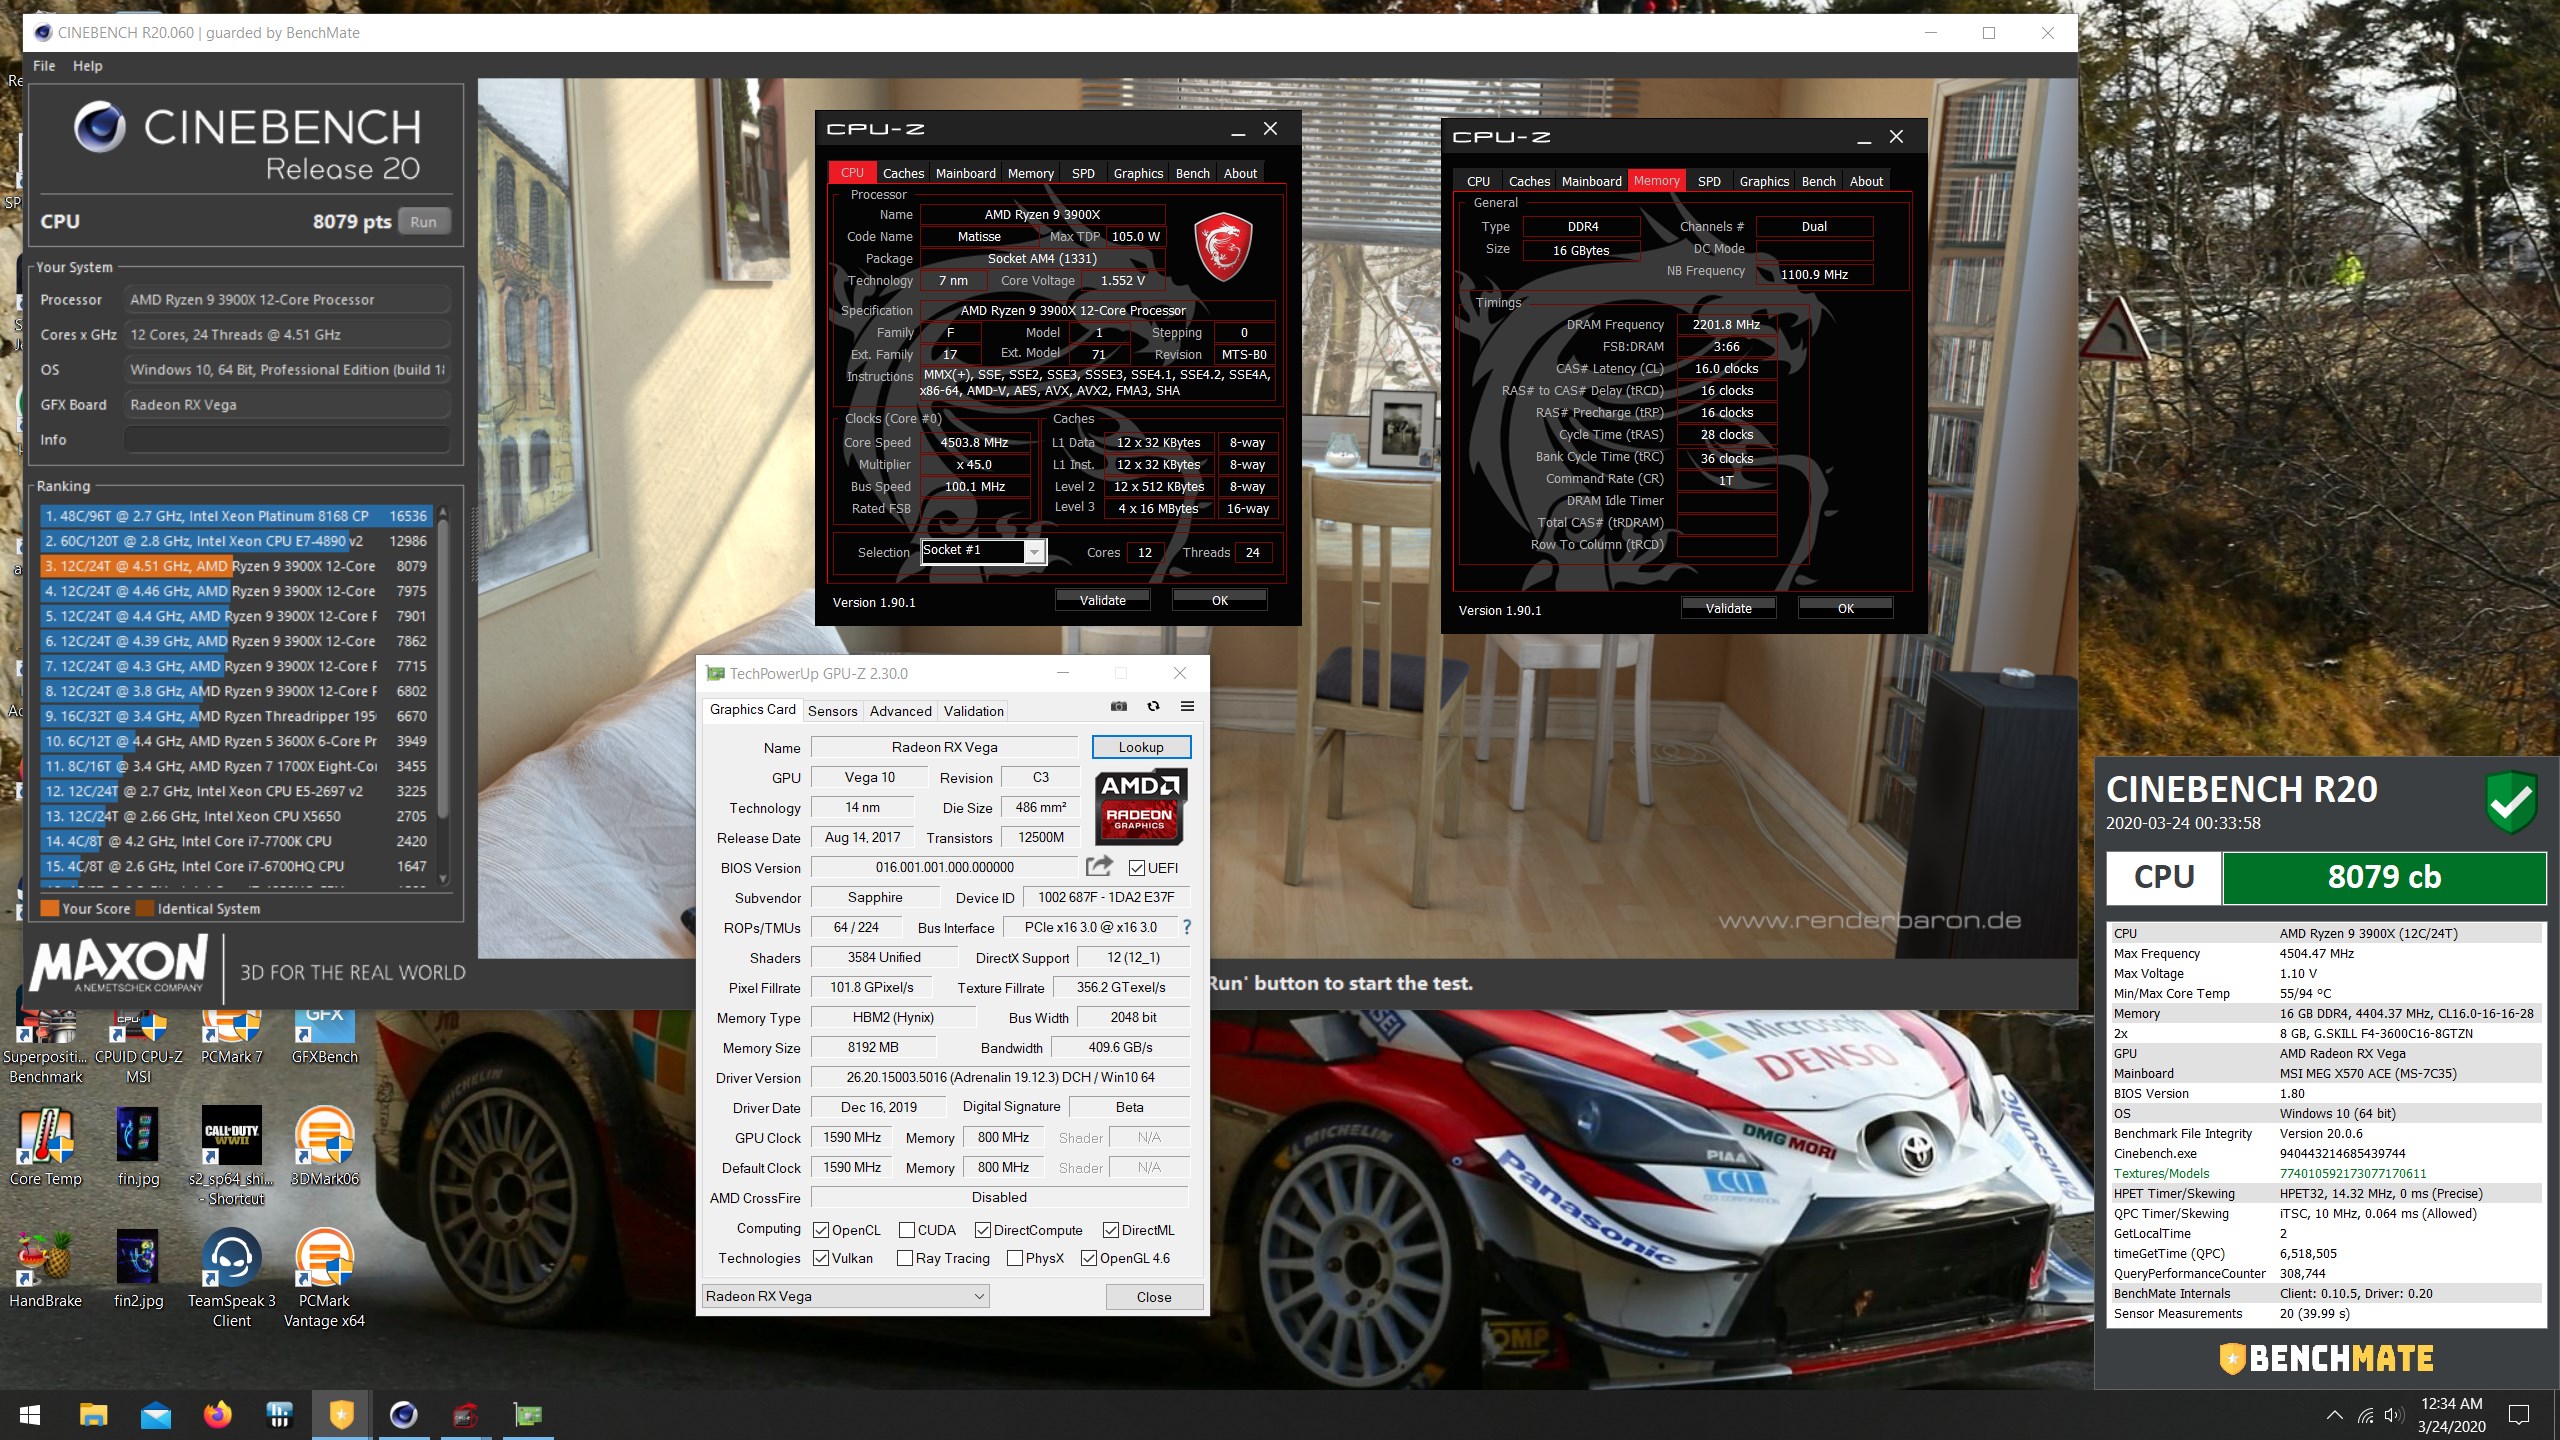
Task: Click Run button for CPU test
Action: (x=423, y=221)
